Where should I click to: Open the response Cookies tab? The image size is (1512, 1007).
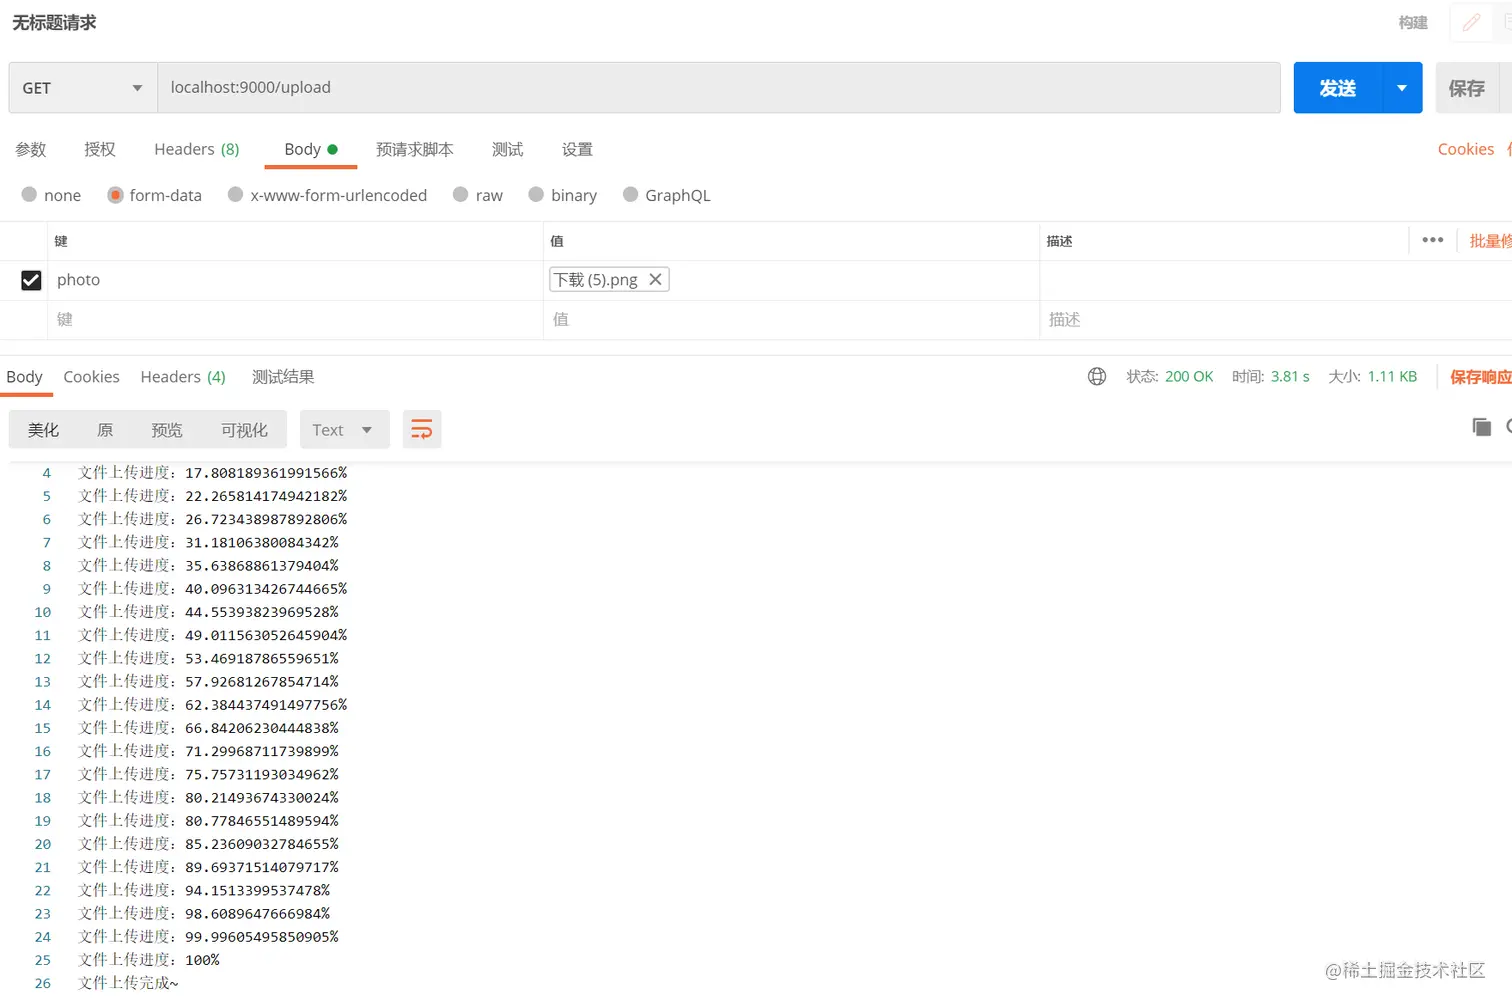[x=91, y=377]
